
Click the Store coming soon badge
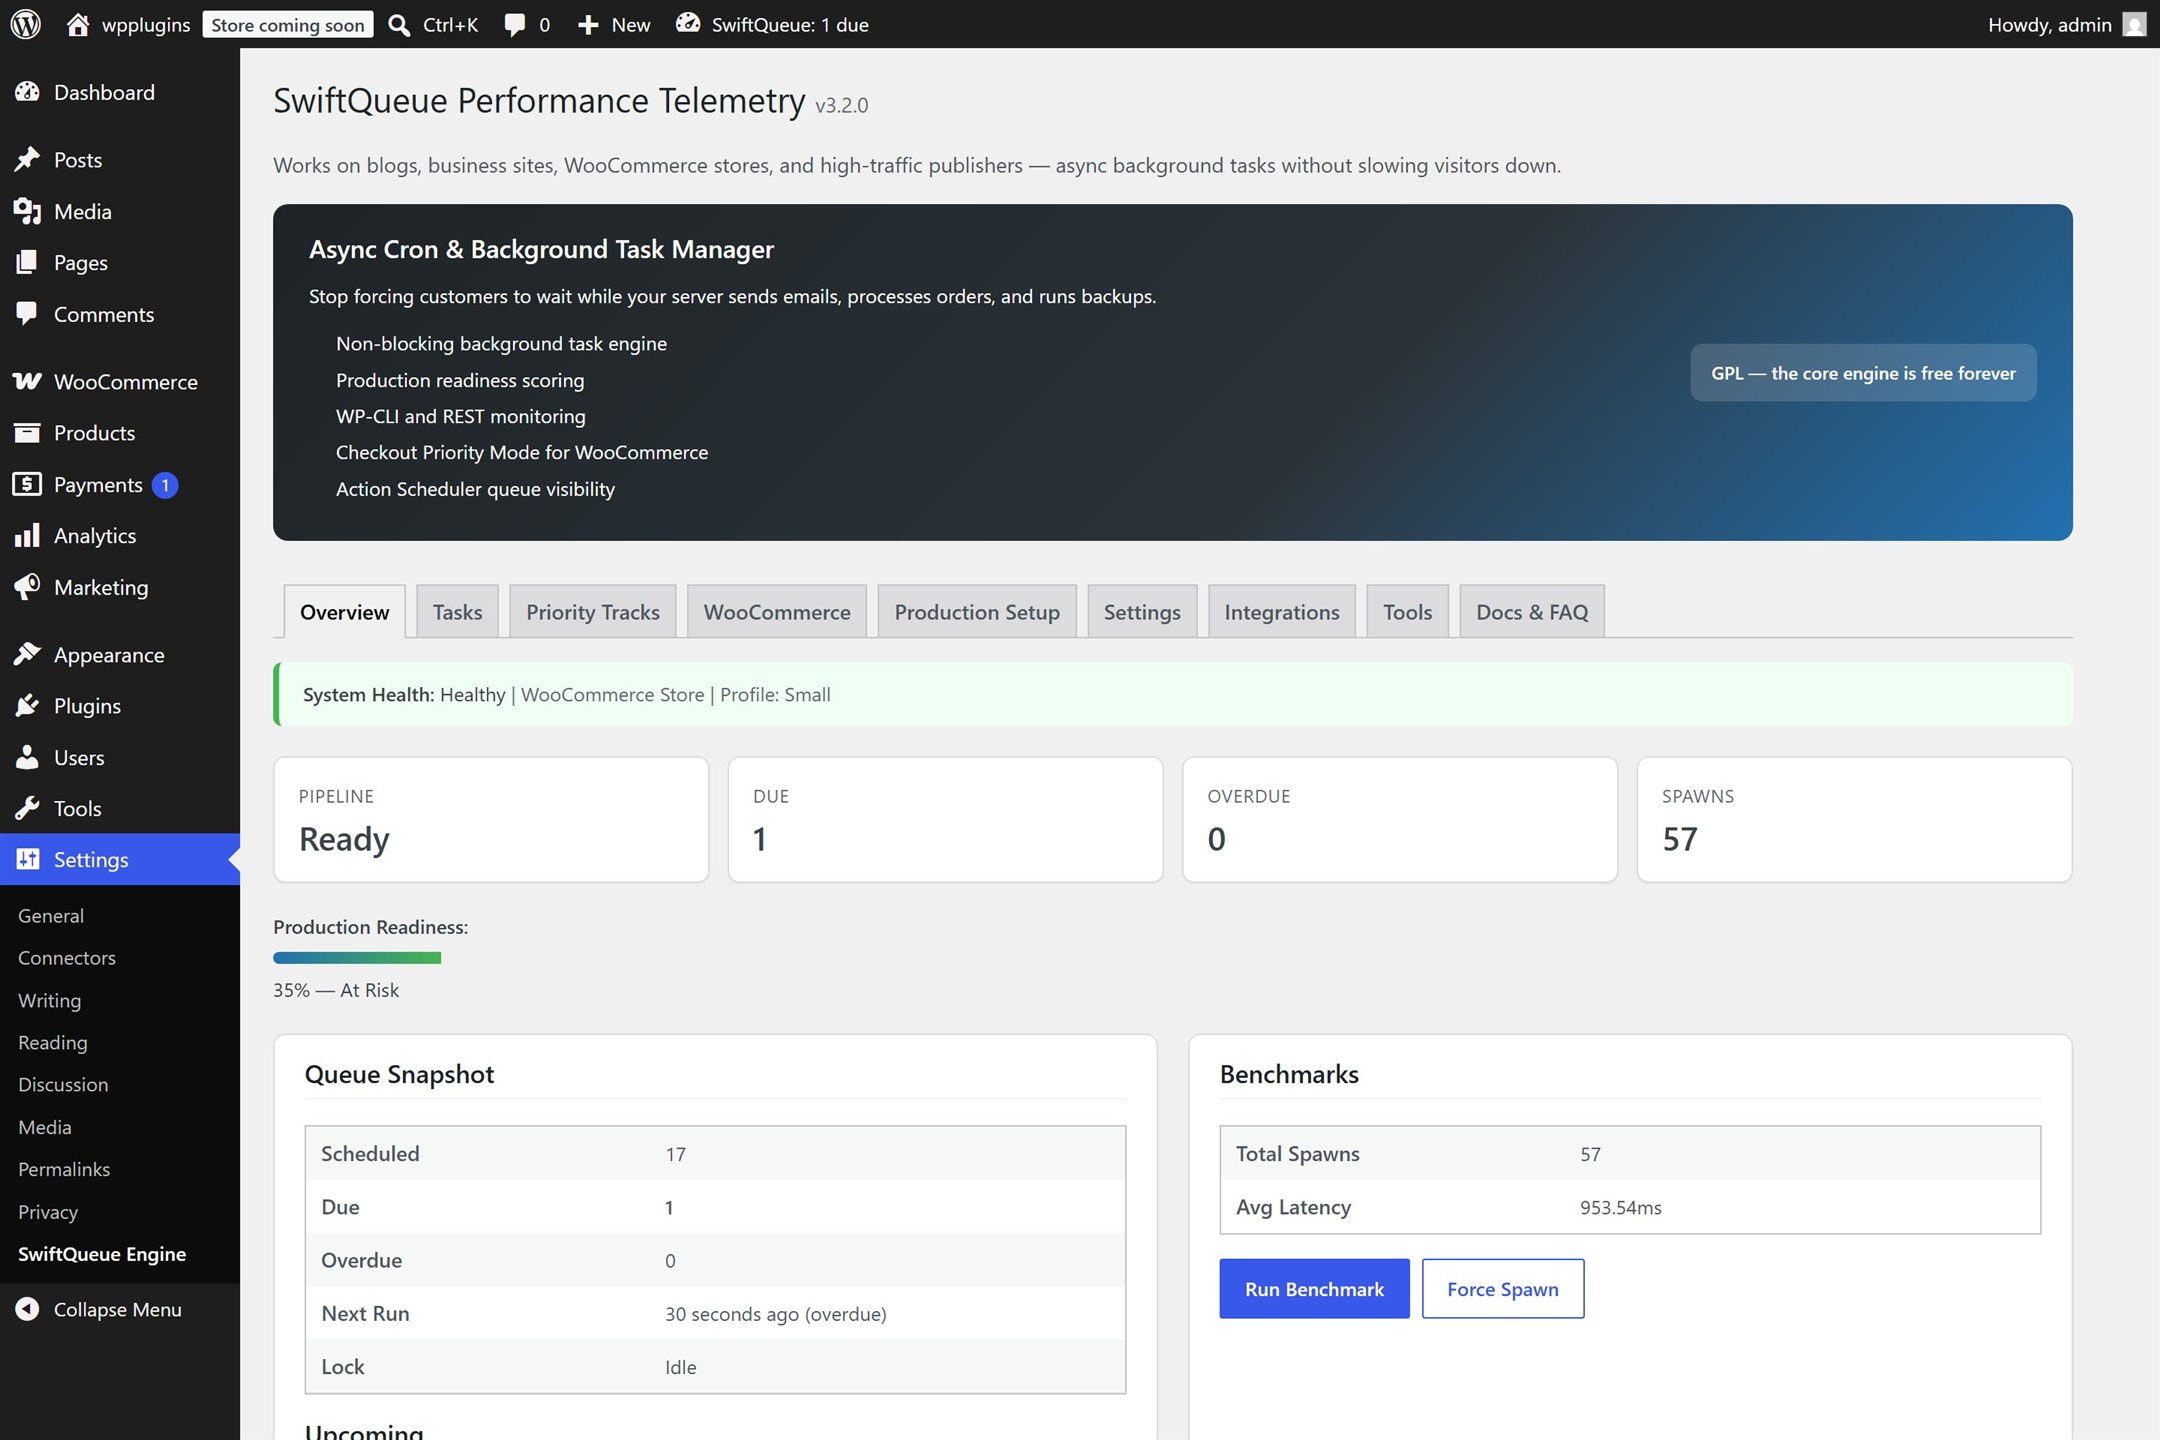pyautogui.click(x=288, y=25)
